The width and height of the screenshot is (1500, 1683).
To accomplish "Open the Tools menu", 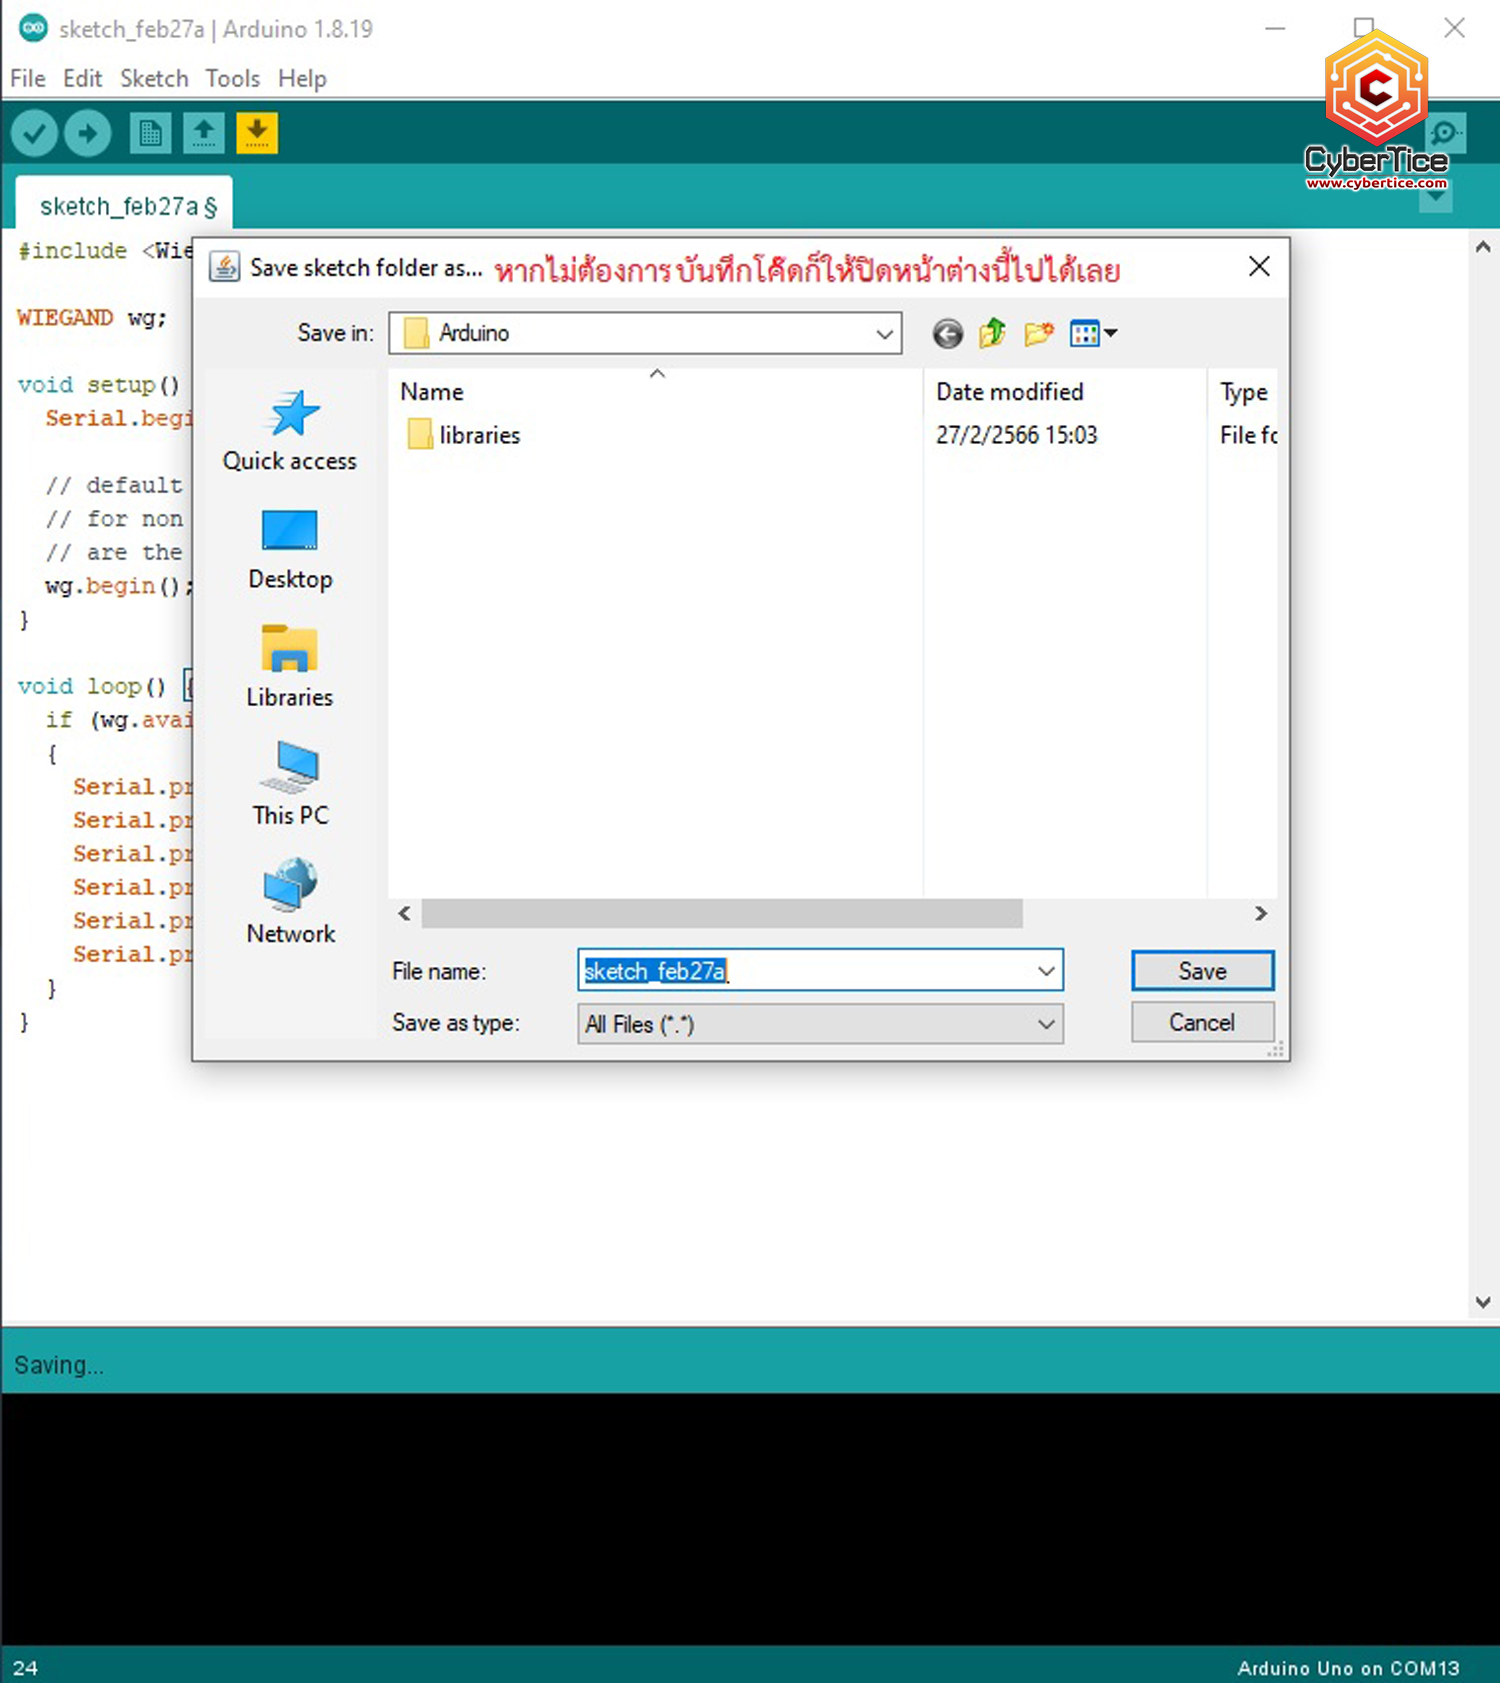I will click(x=232, y=78).
